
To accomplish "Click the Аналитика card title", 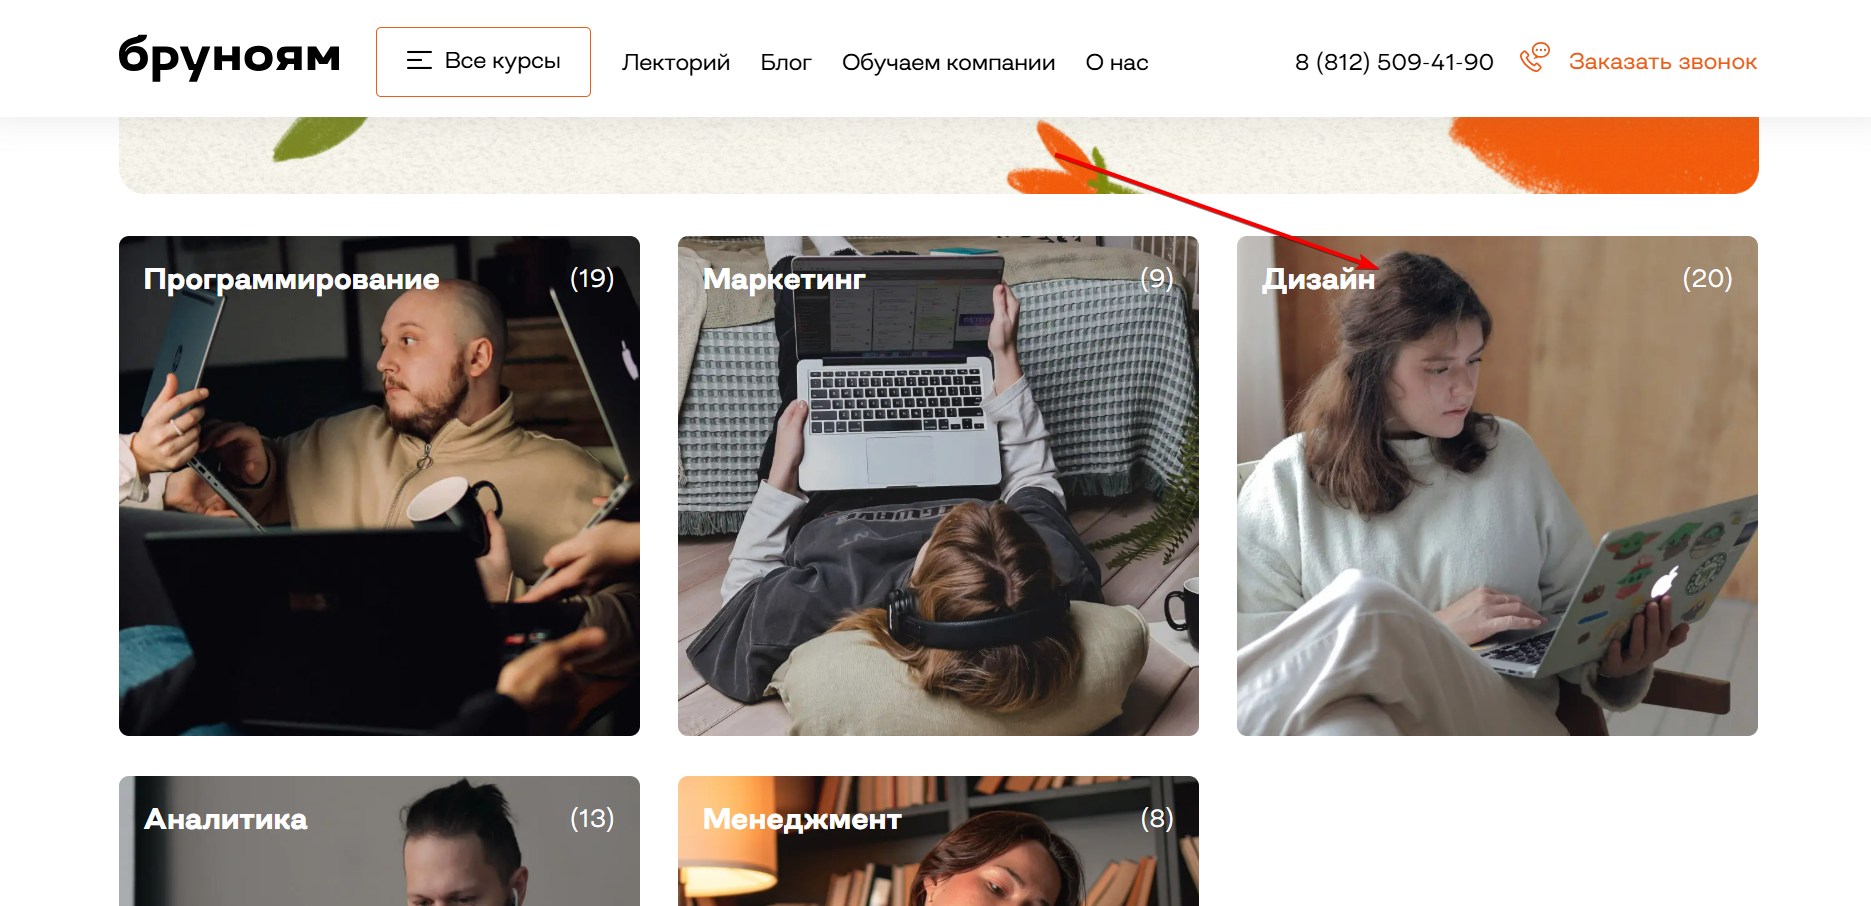I will (225, 819).
